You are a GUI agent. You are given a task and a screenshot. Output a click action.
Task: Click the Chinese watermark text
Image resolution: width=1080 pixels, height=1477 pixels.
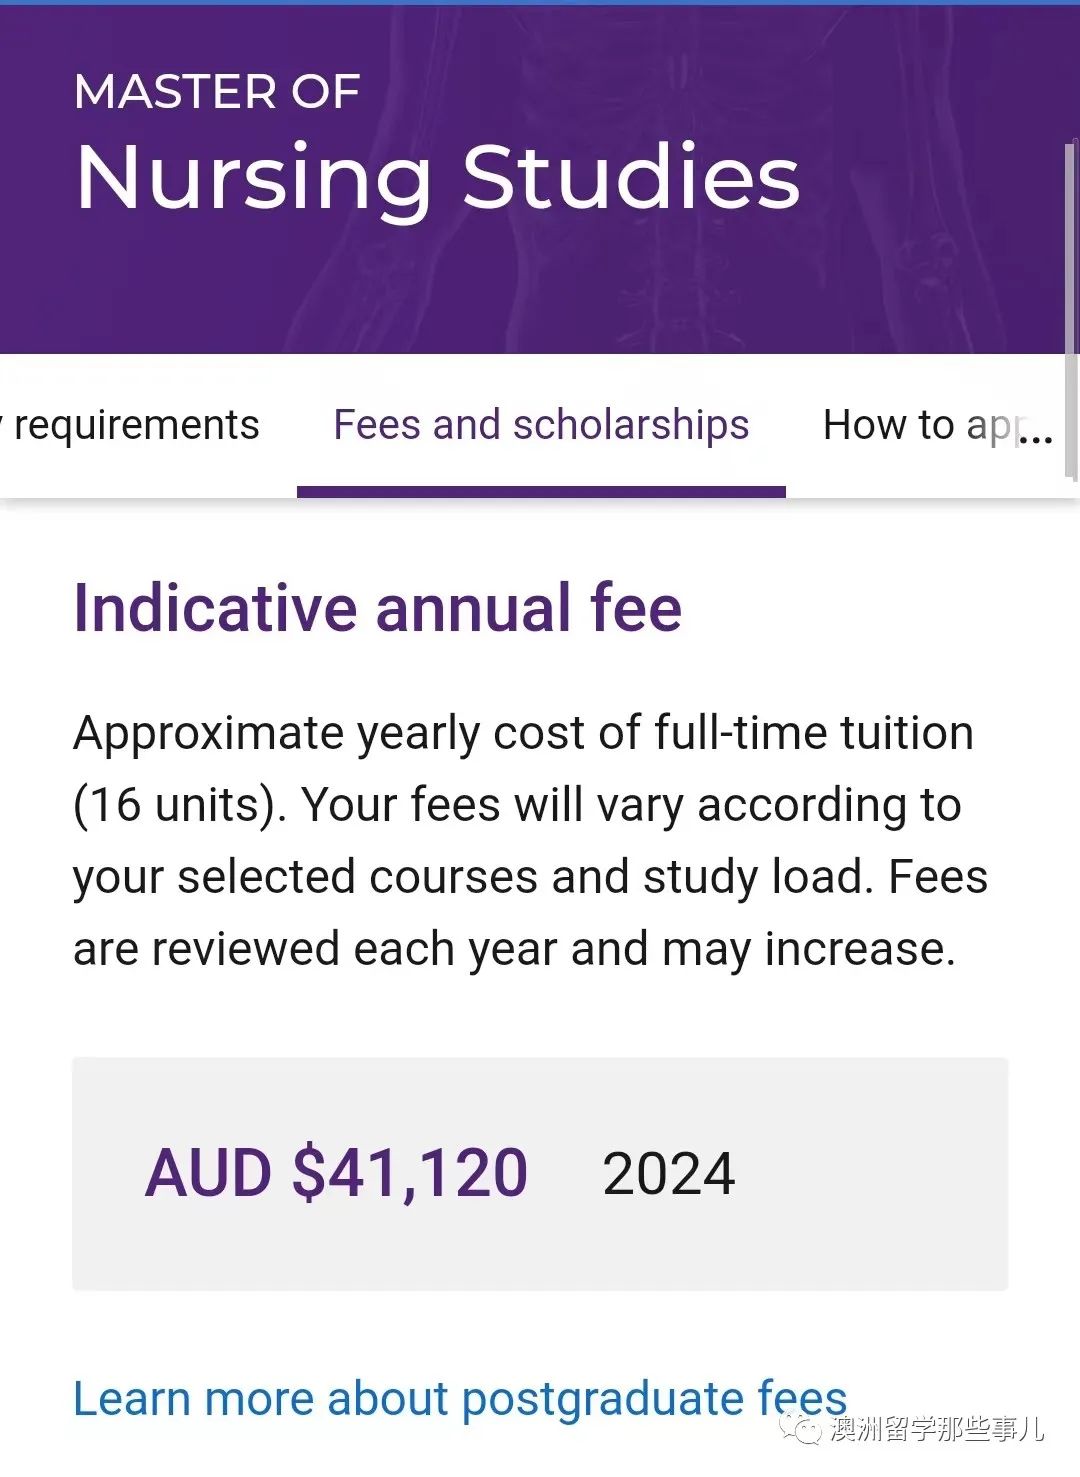938,1428
